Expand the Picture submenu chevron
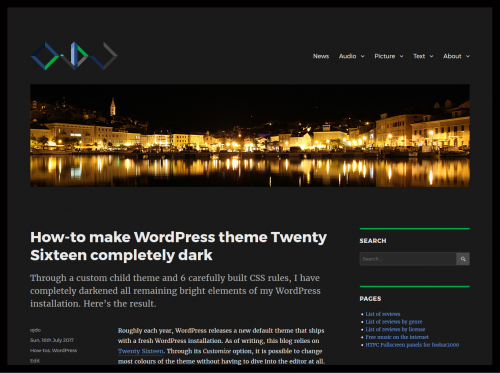Screen dimensions: 500x373 pyautogui.click(x=401, y=56)
